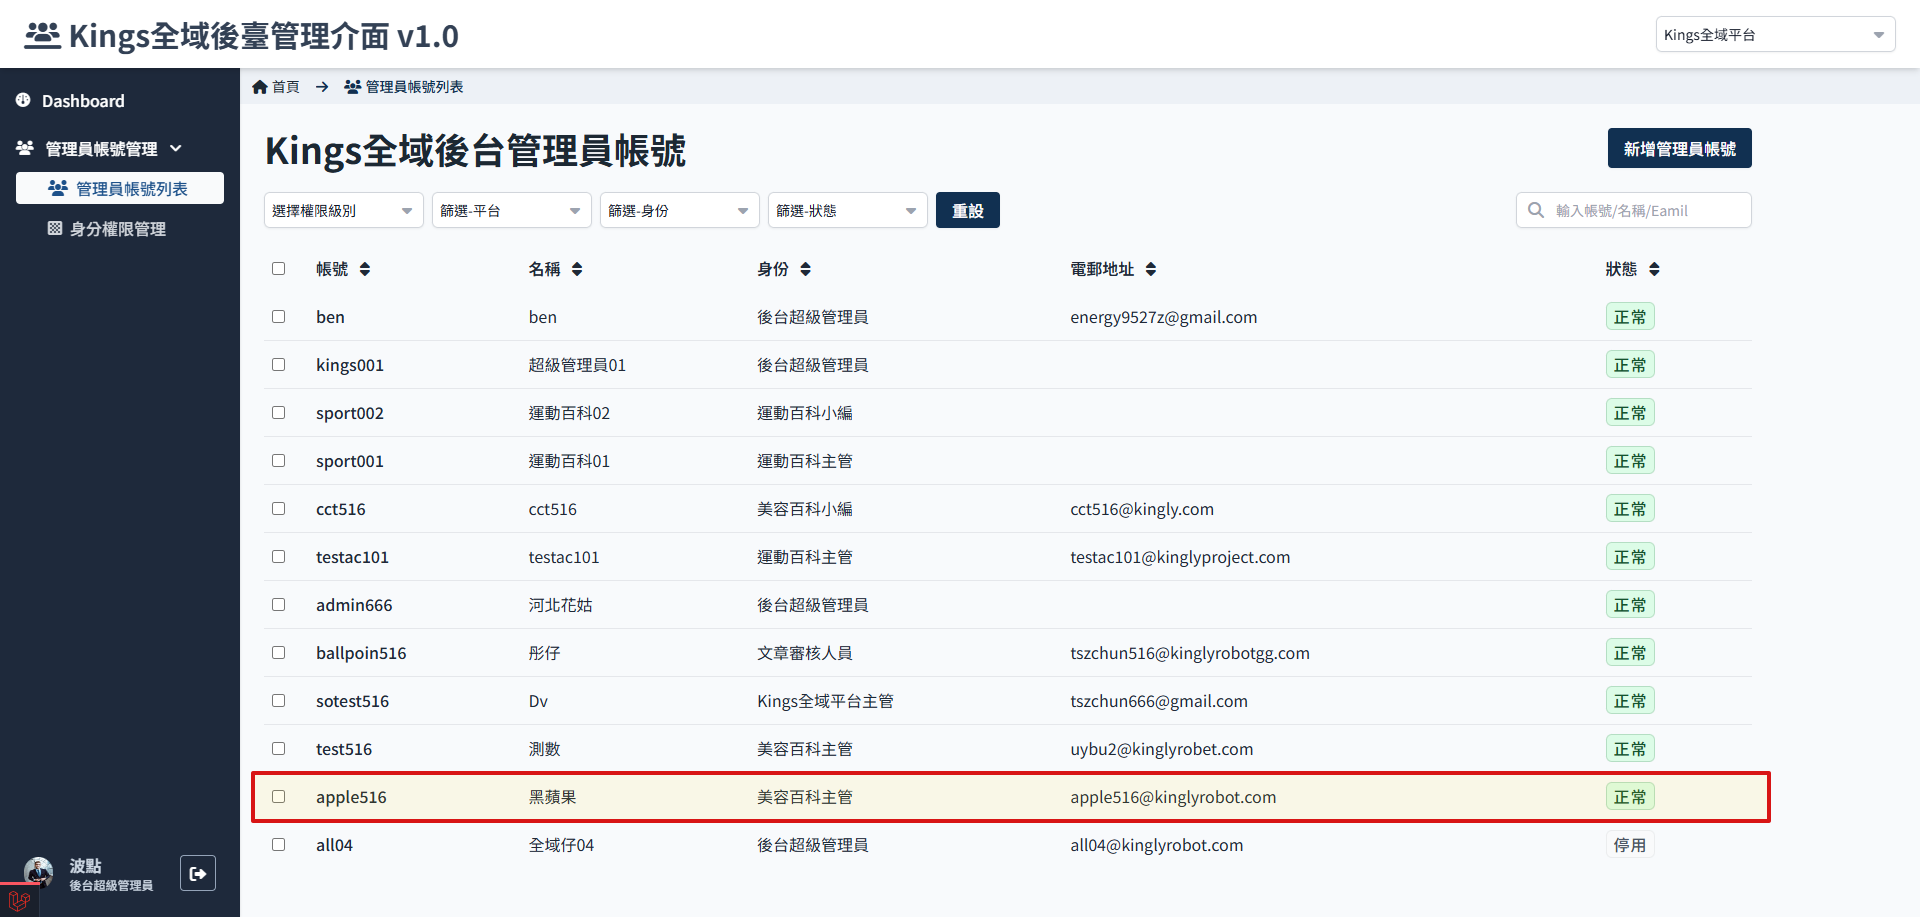Open the 選擇權限級別 dropdown
The image size is (1920, 917).
click(x=344, y=210)
